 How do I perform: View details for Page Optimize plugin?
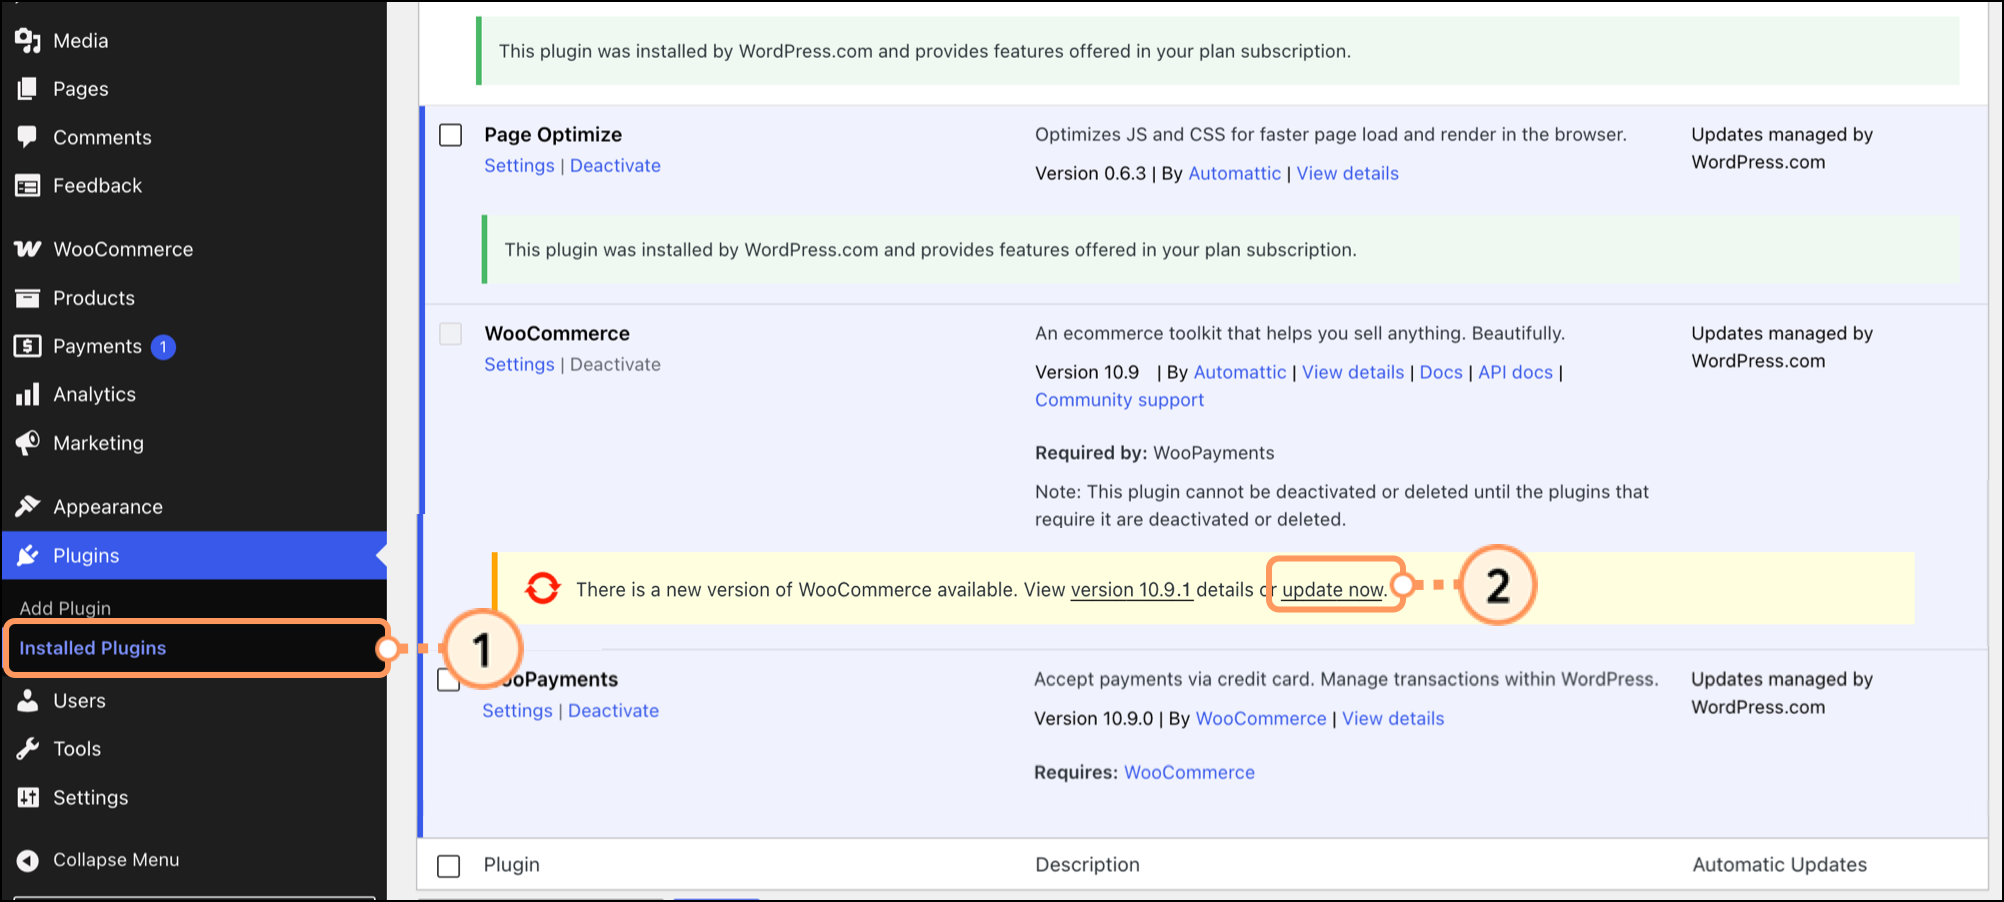point(1347,173)
